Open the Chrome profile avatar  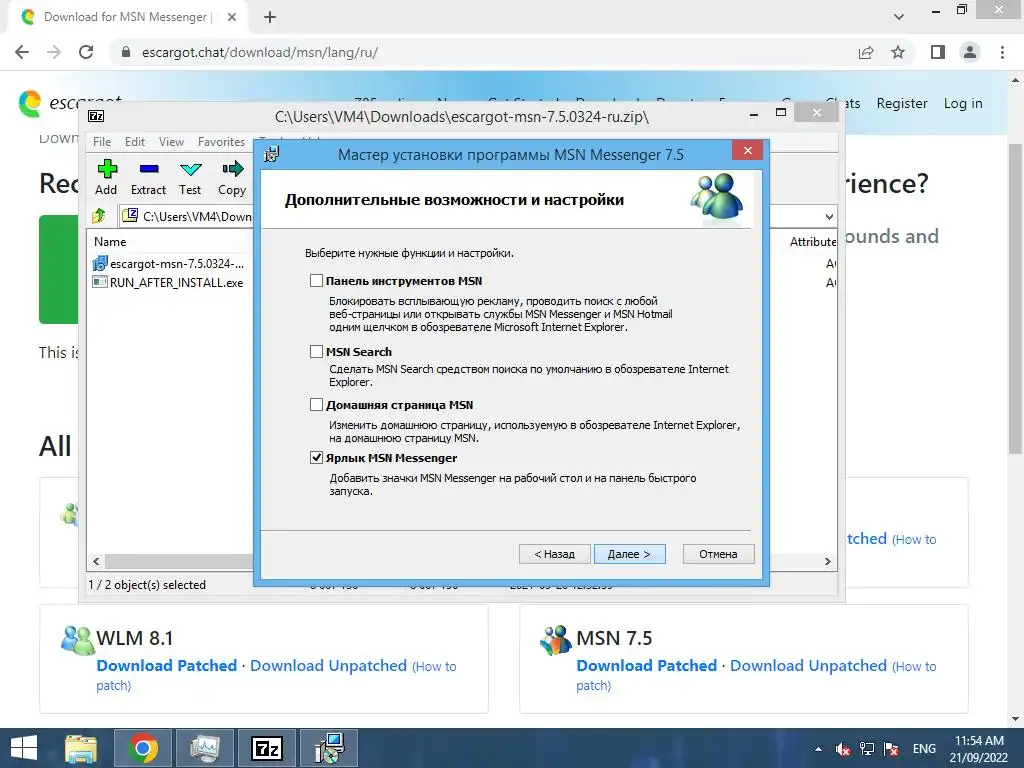tap(970, 52)
